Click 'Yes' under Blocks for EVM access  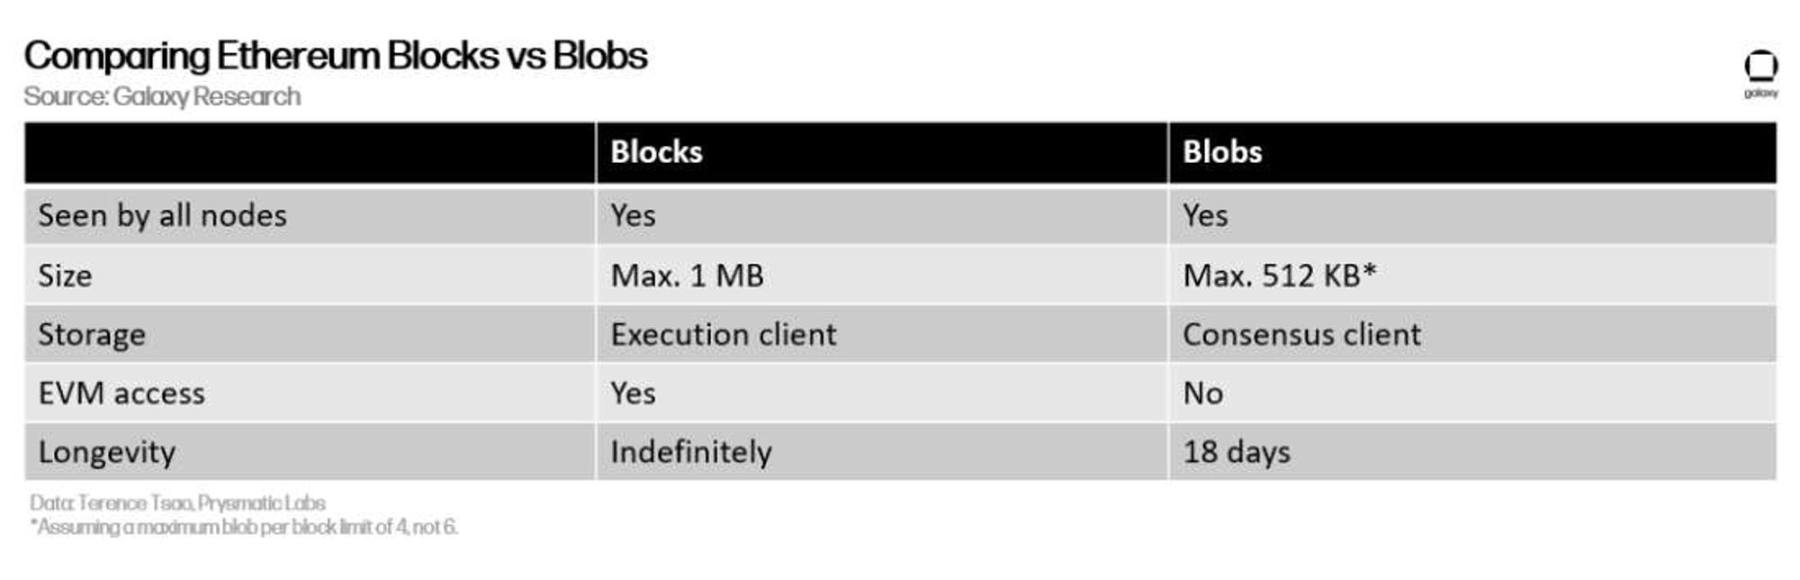(633, 394)
